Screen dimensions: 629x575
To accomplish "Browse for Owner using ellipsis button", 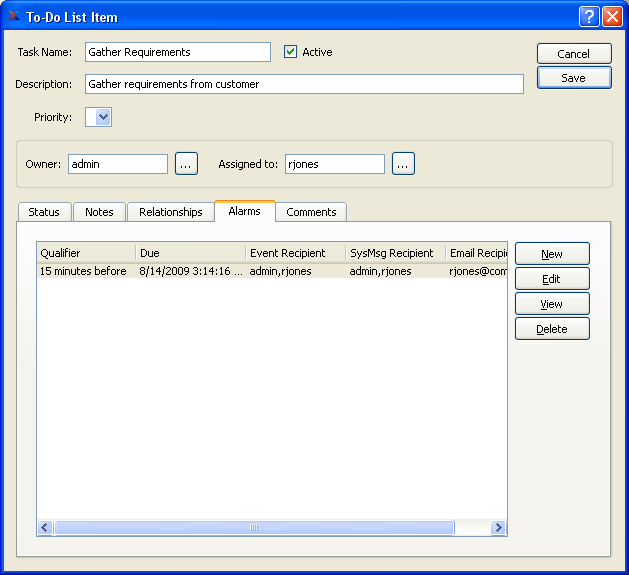I will click(186, 164).
